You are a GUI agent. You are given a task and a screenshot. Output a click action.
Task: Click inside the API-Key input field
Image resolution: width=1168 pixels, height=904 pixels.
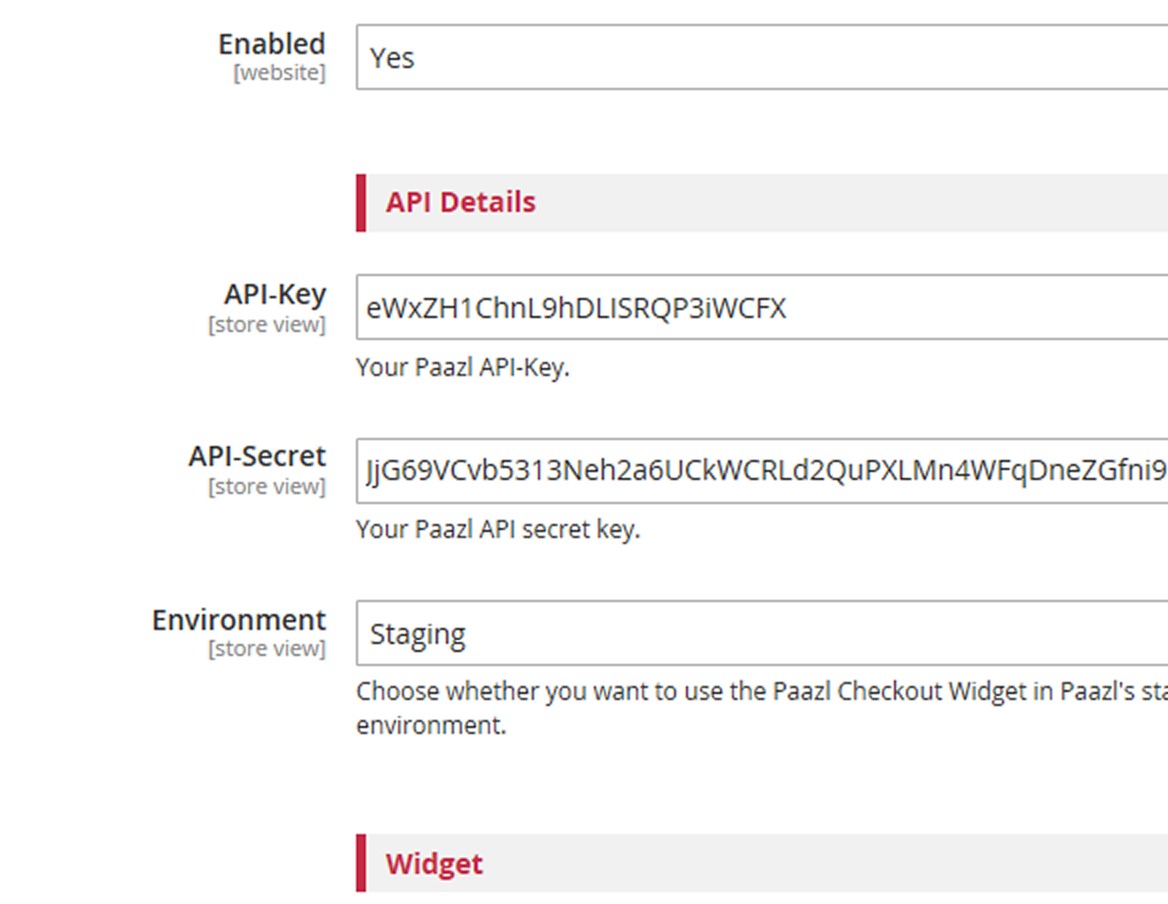[x=760, y=308]
